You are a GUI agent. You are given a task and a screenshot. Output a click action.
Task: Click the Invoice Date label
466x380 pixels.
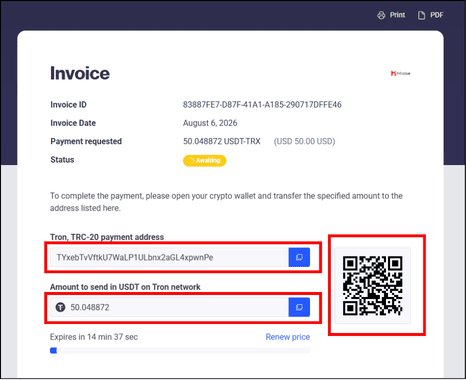pyautogui.click(x=73, y=123)
